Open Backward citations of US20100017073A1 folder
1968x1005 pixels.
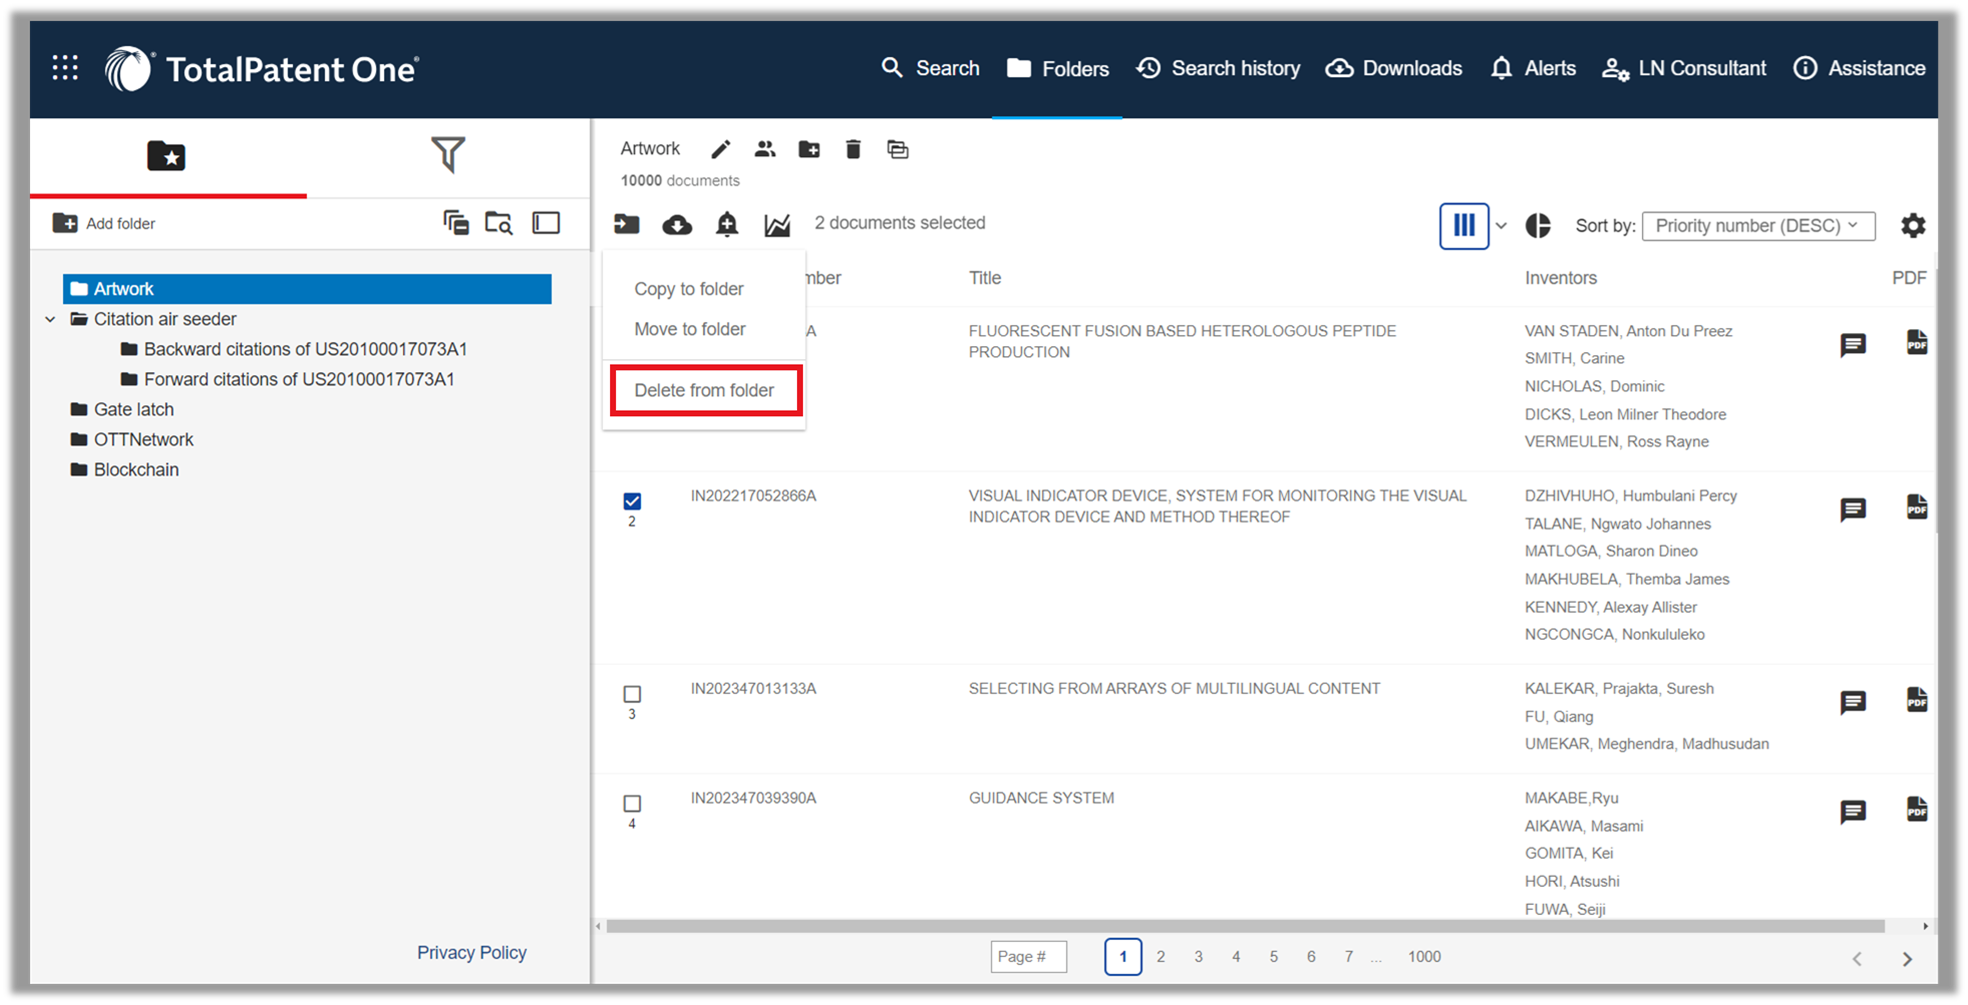pyautogui.click(x=294, y=349)
